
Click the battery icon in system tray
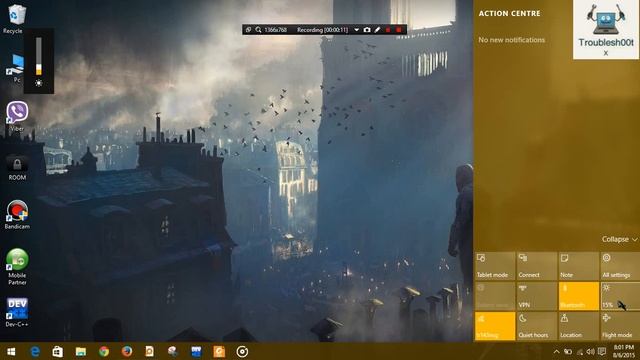pyautogui.click(x=568, y=351)
